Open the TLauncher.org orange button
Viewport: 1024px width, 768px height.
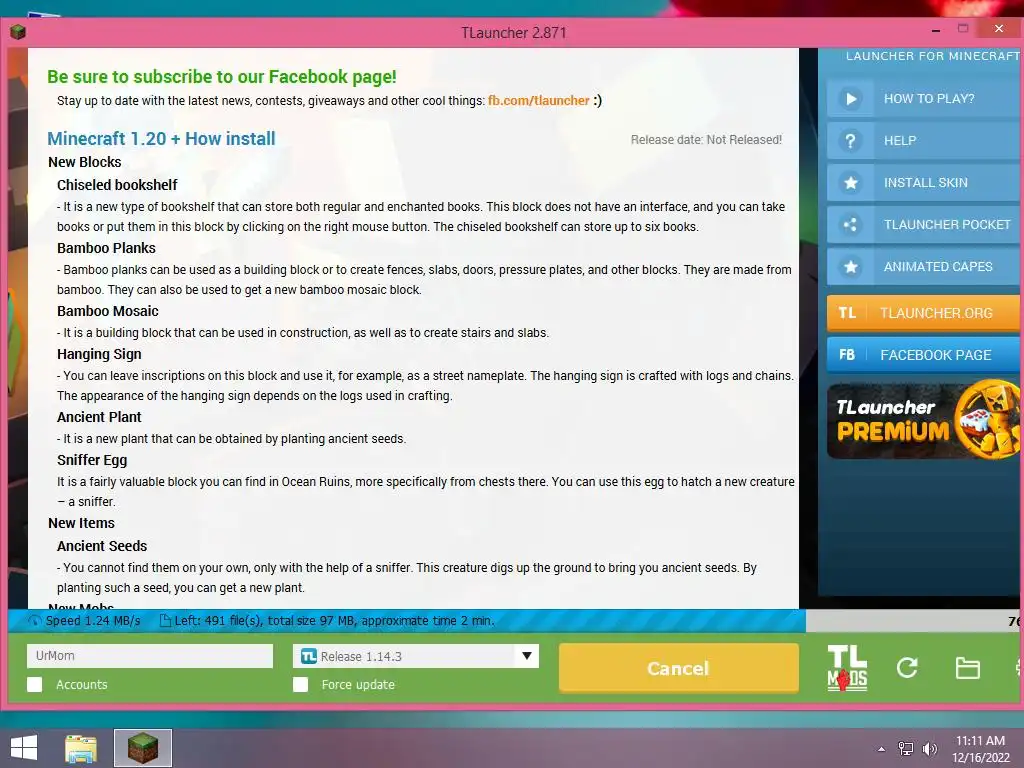click(923, 313)
